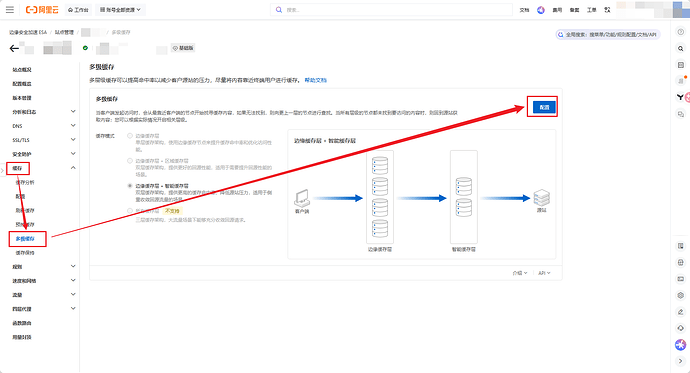Open 用量封顶 in the sidebar
The width and height of the screenshot is (690, 373).
[22, 337]
